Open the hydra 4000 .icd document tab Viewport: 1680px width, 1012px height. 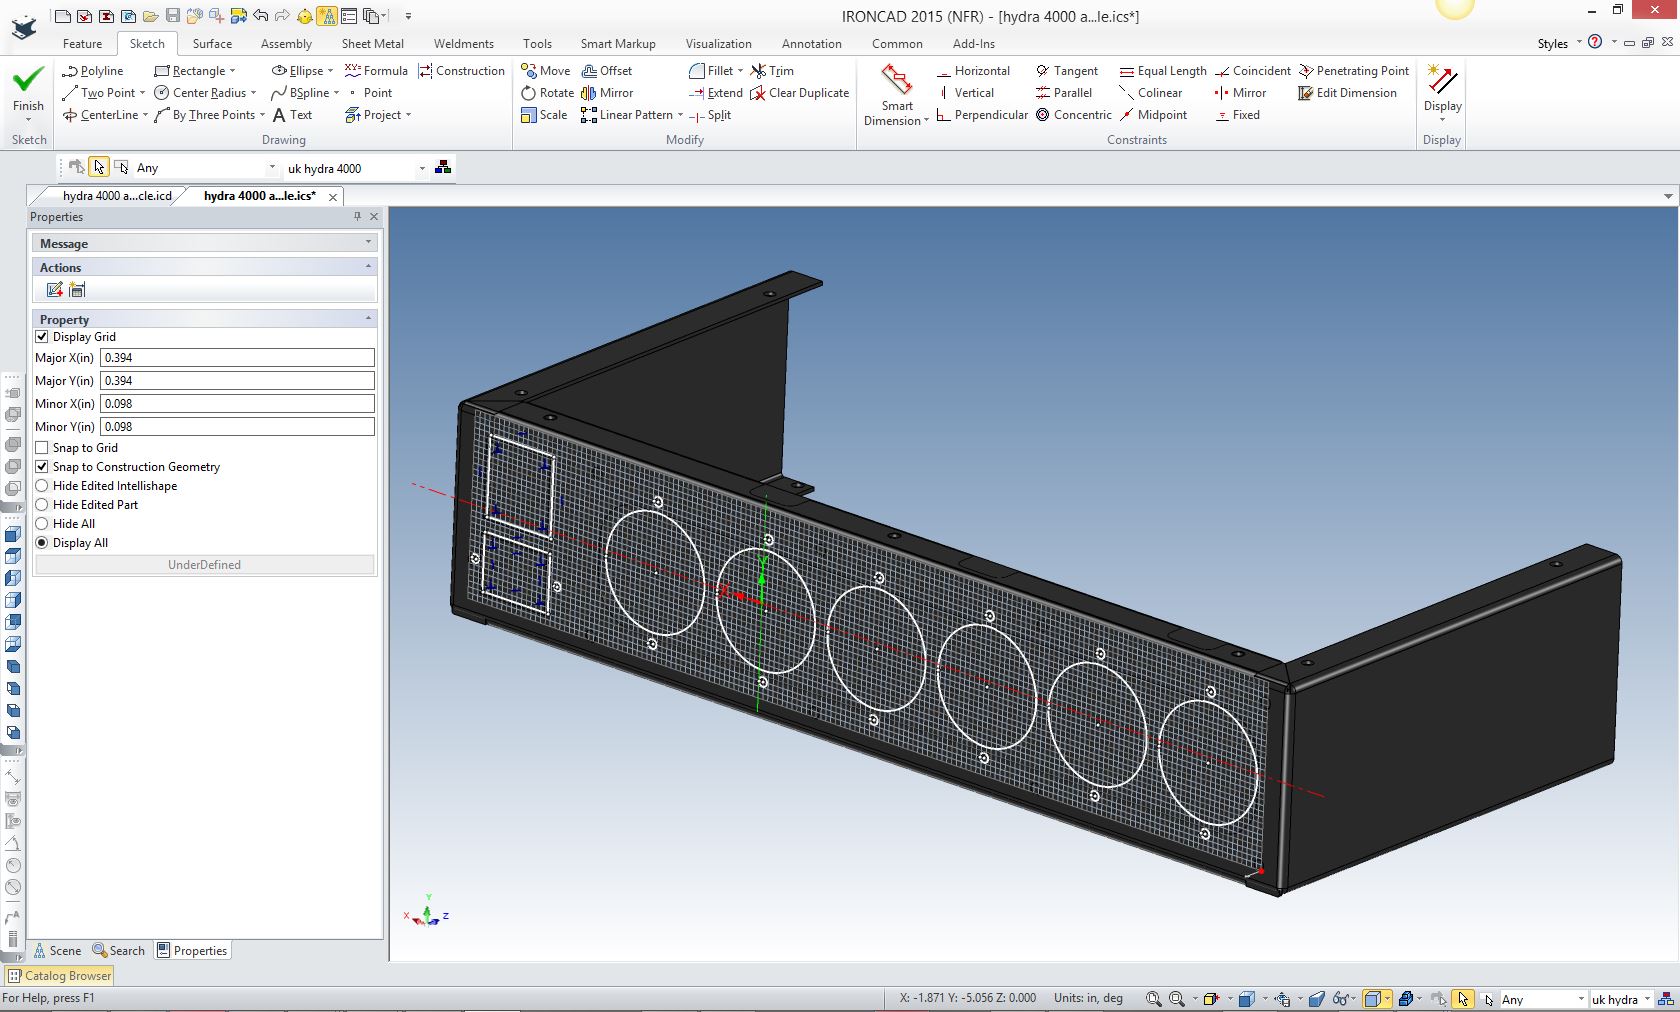[x=116, y=196]
